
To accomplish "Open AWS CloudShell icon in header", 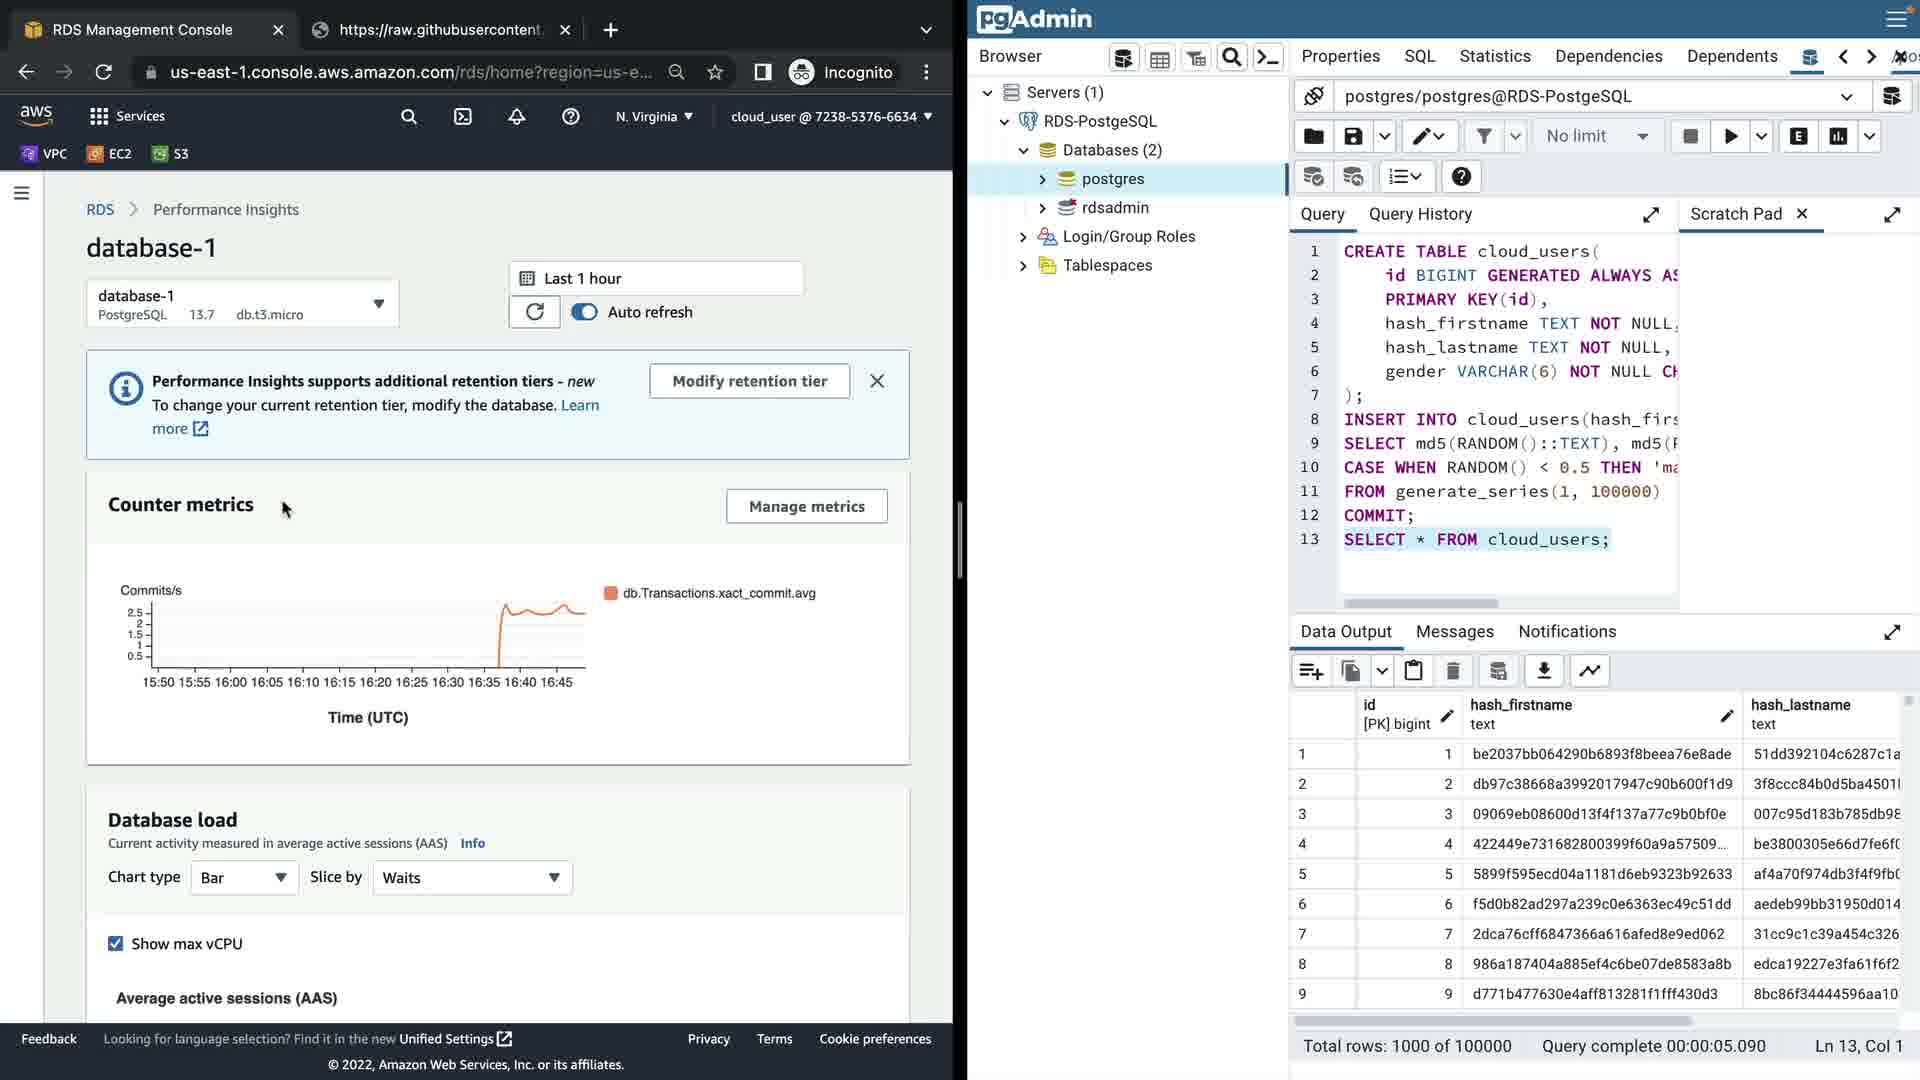I will (x=463, y=116).
